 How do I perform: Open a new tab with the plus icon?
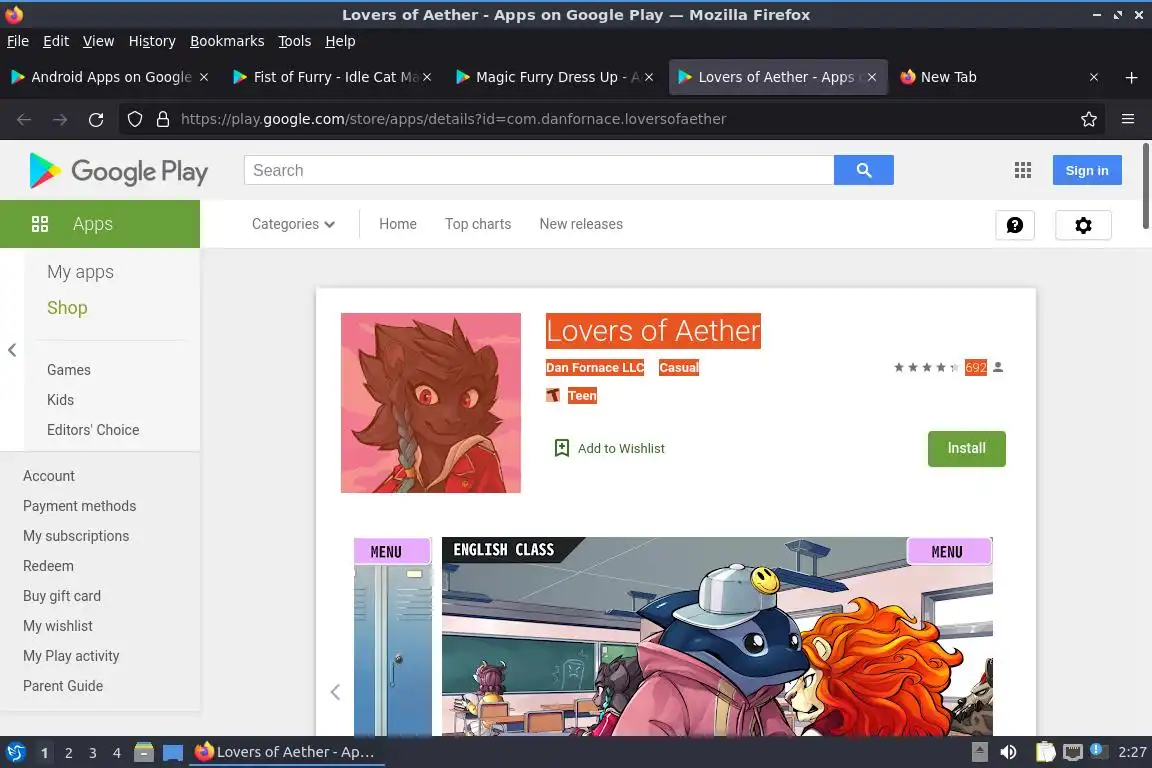[1131, 77]
